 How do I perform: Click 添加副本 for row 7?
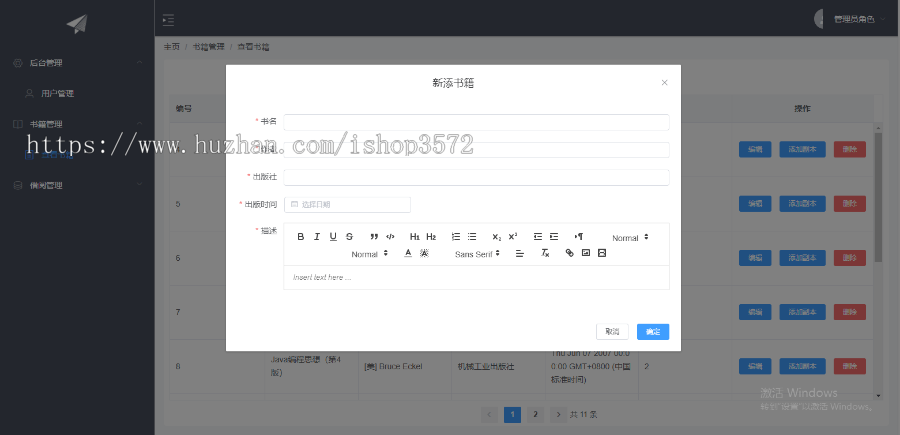(x=802, y=312)
